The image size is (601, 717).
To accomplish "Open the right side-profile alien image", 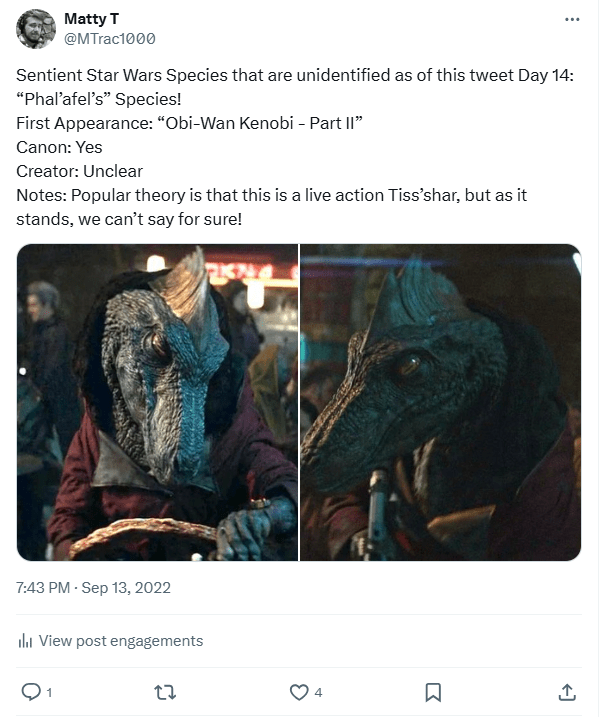I will [x=441, y=402].
